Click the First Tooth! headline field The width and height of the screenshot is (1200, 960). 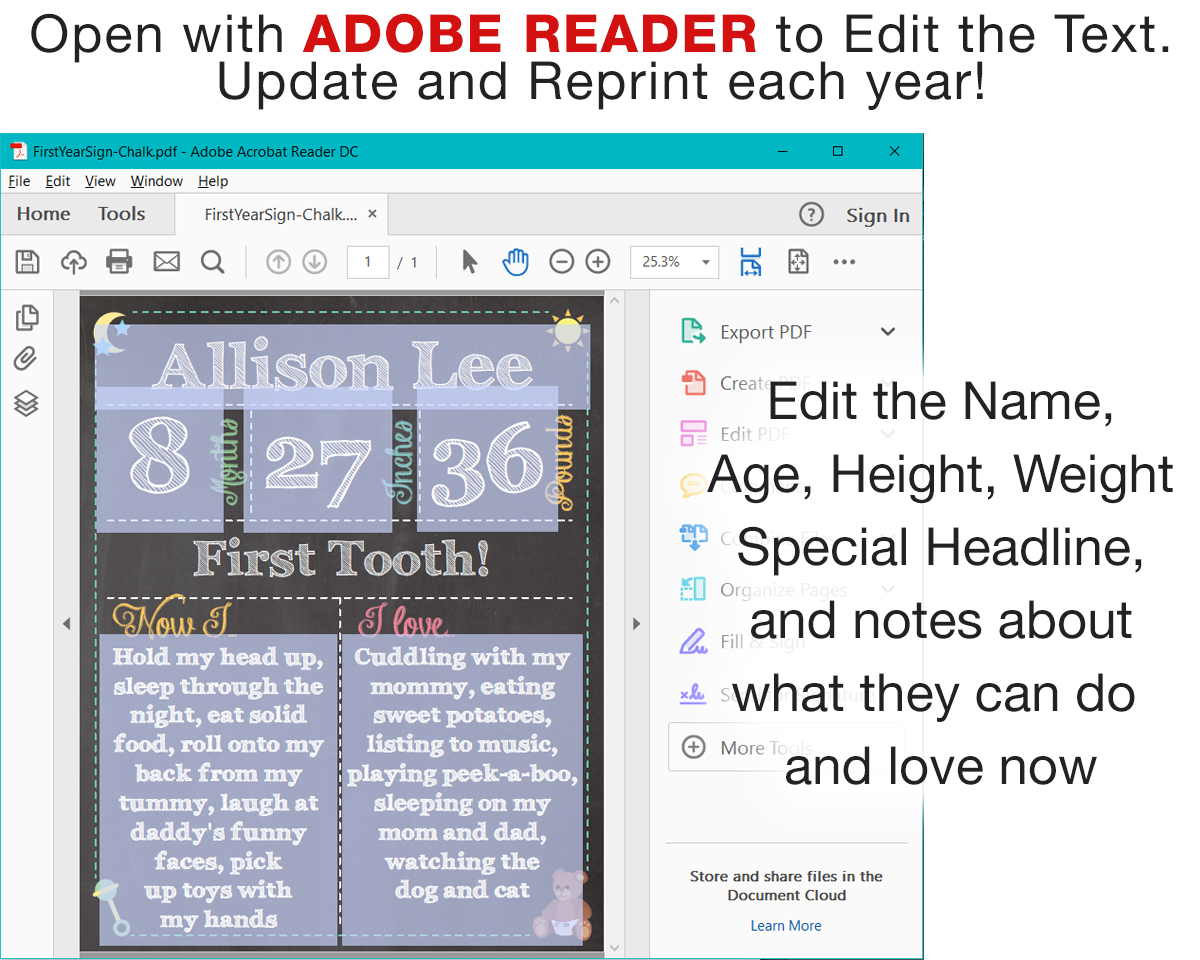(340, 558)
